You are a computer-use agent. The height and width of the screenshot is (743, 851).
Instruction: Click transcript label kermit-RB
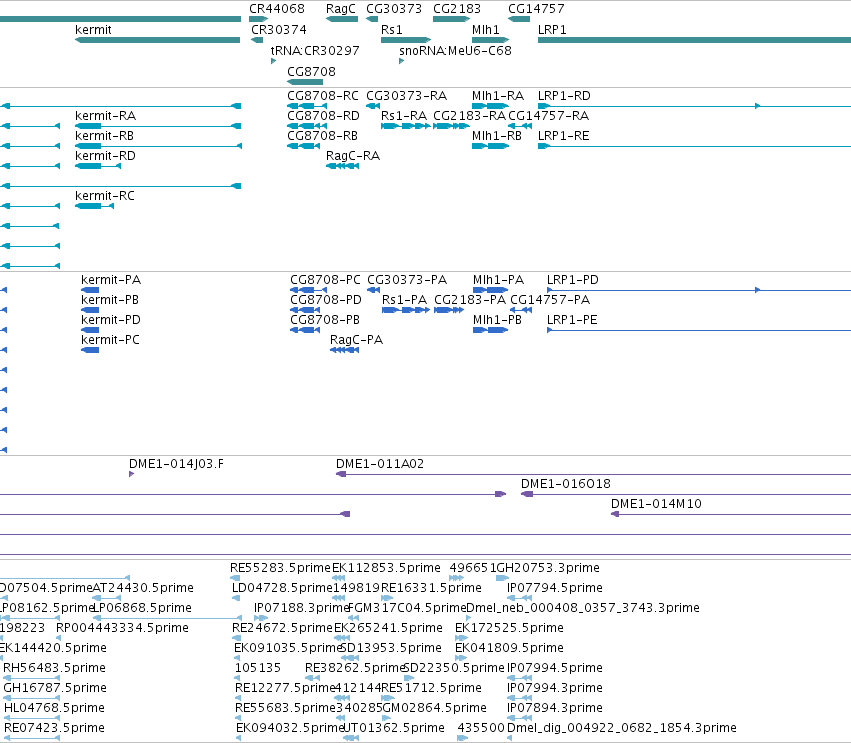[x=105, y=136]
